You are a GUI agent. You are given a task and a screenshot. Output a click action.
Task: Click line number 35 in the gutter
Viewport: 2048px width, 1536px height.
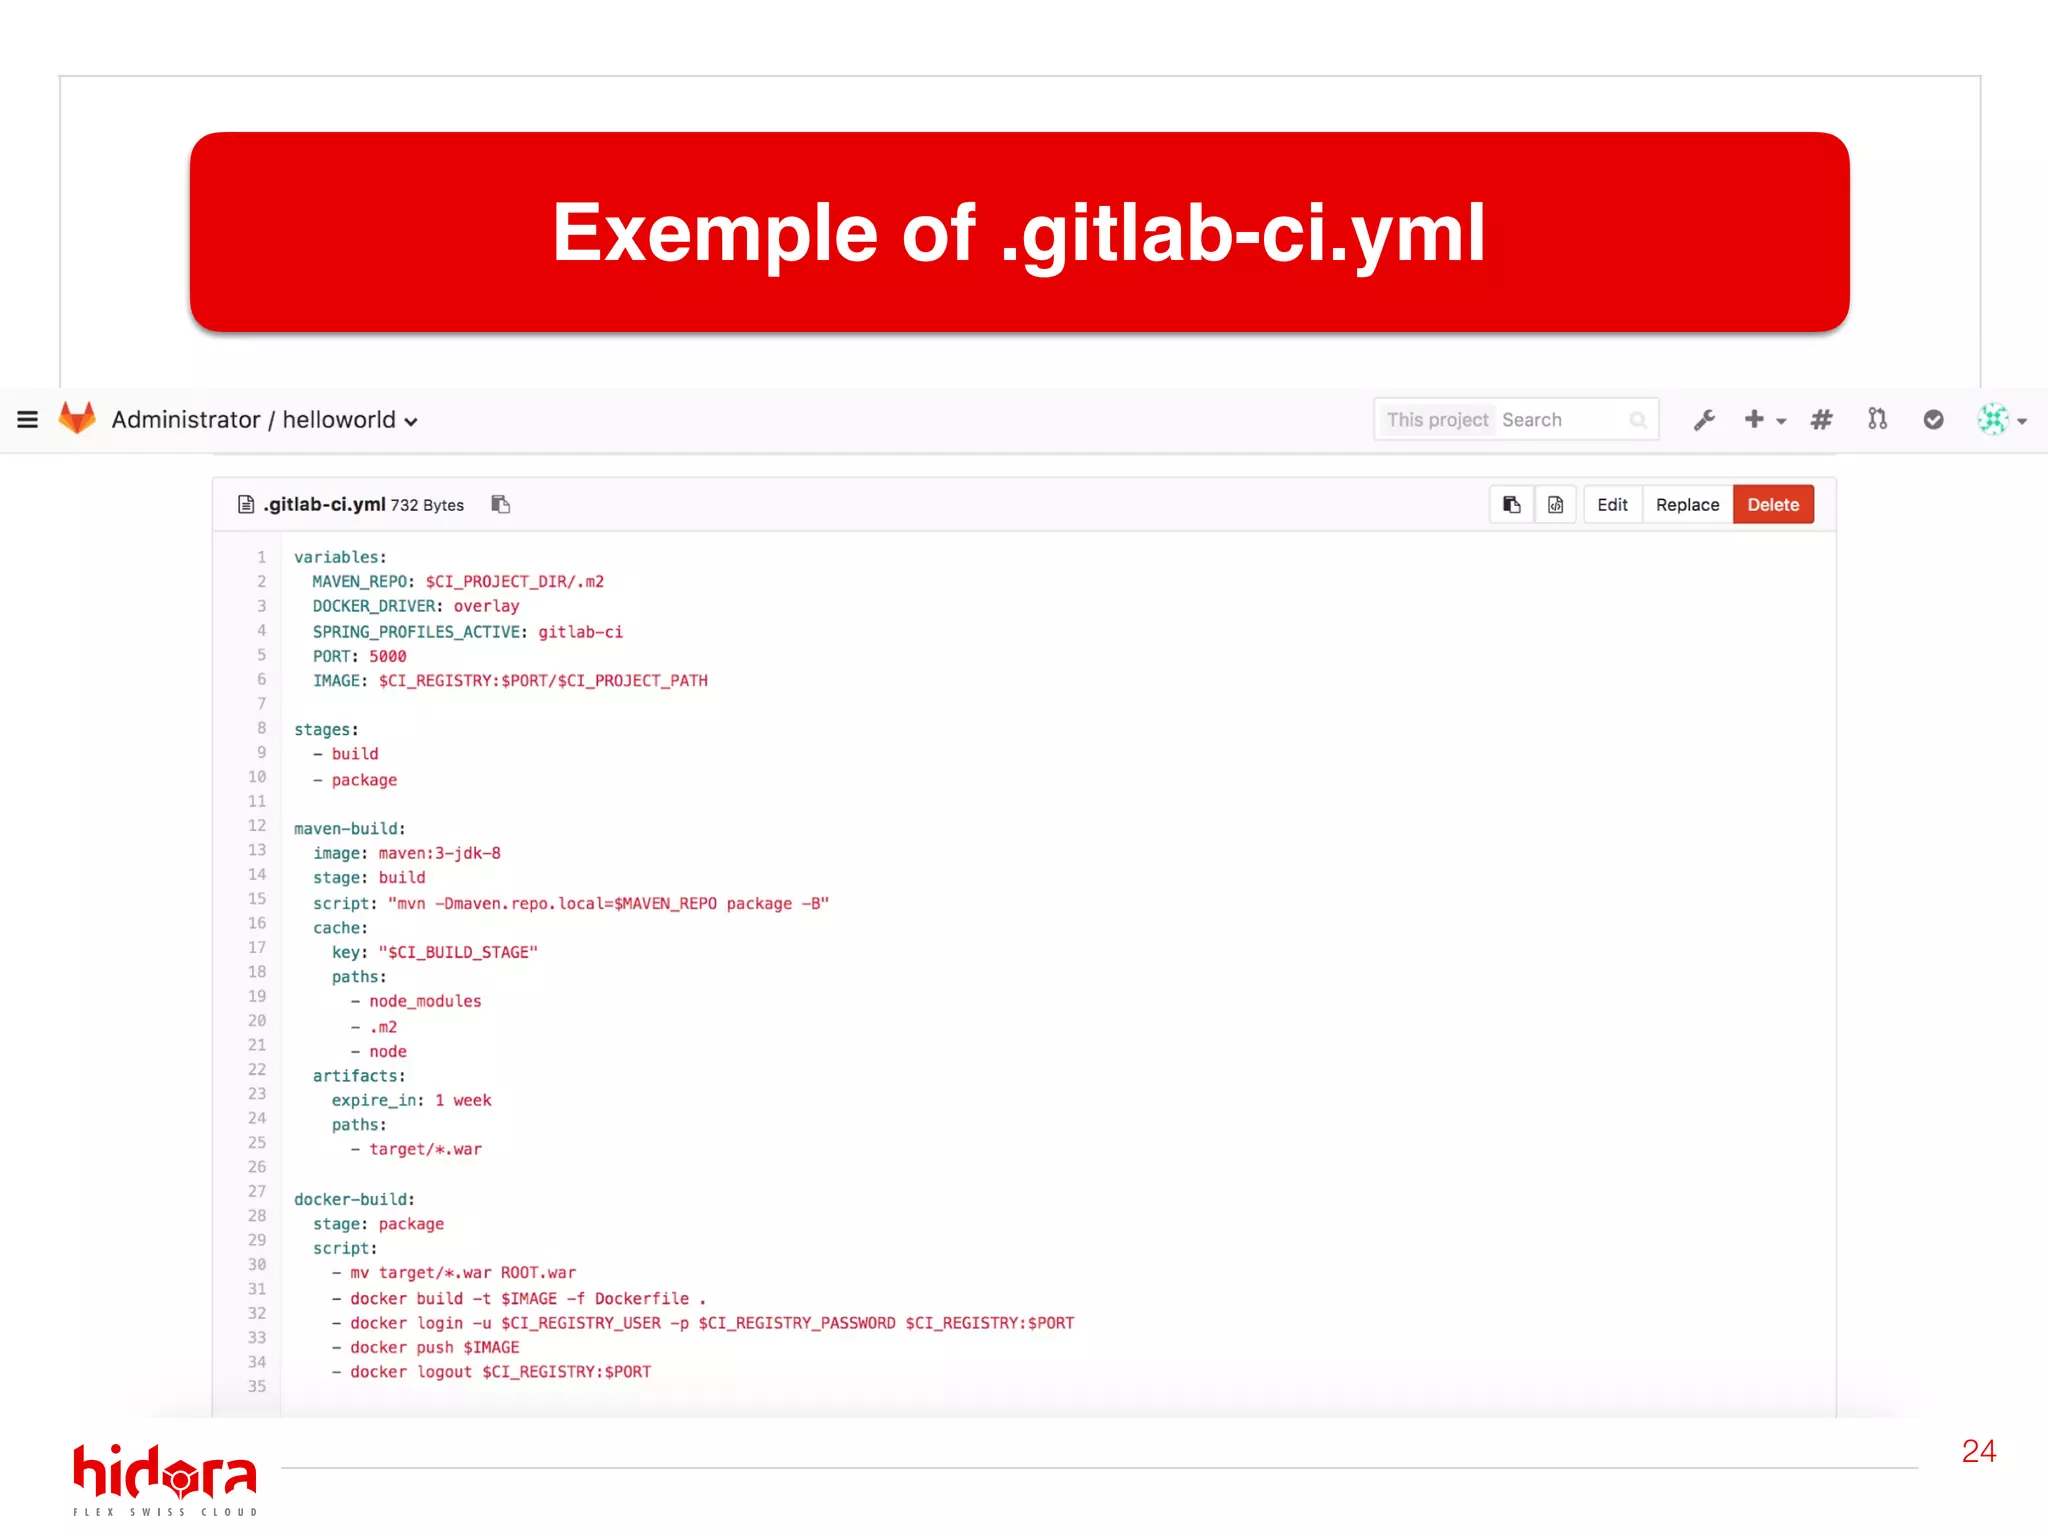(257, 1387)
